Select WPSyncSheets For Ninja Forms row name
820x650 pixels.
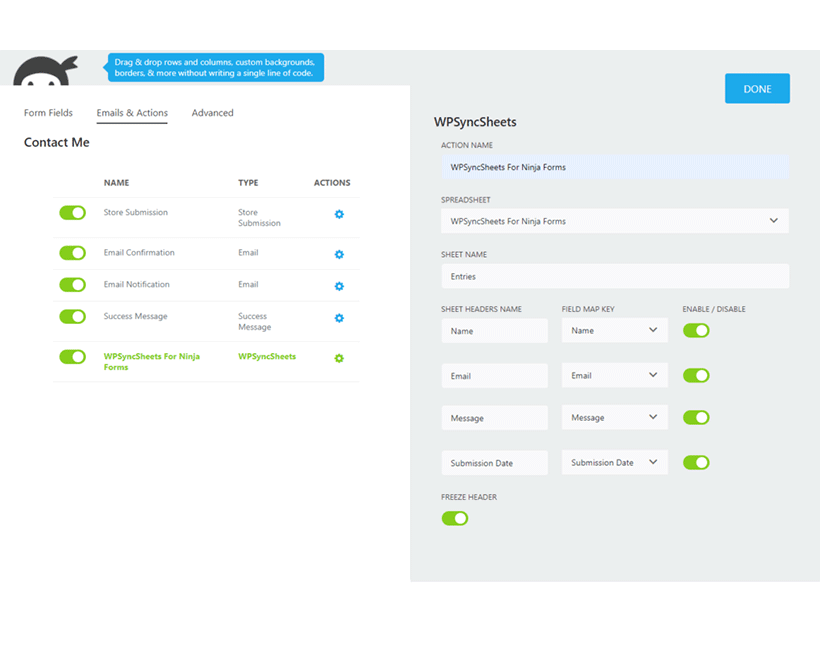[x=151, y=361]
